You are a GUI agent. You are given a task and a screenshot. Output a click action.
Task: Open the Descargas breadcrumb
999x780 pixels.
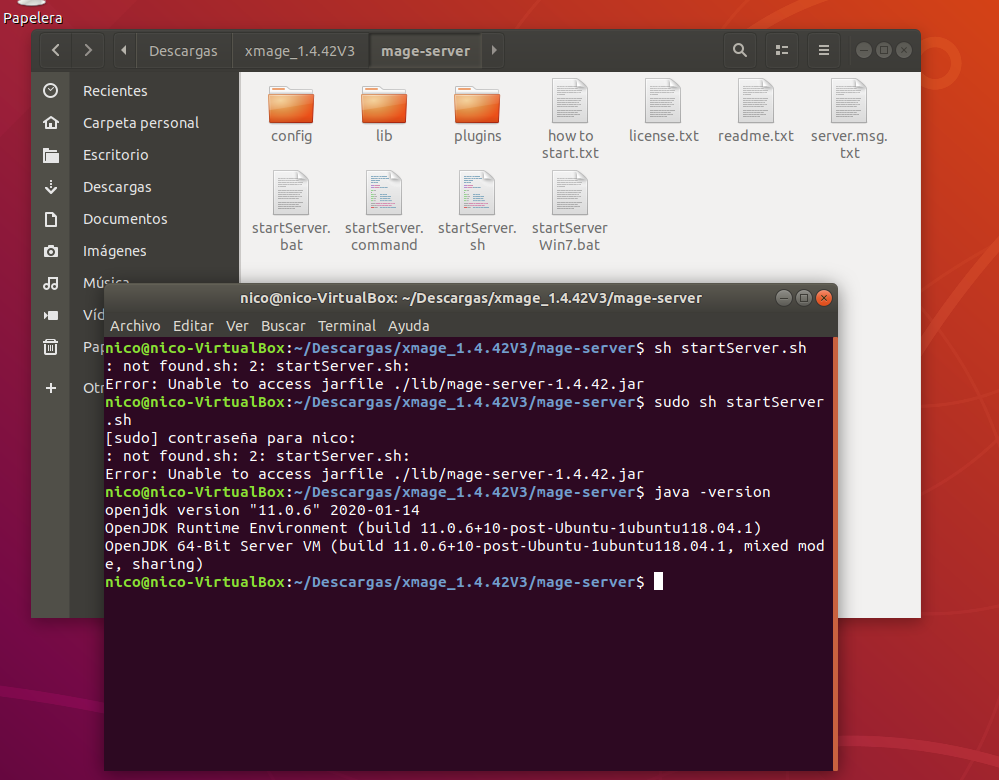click(183, 51)
